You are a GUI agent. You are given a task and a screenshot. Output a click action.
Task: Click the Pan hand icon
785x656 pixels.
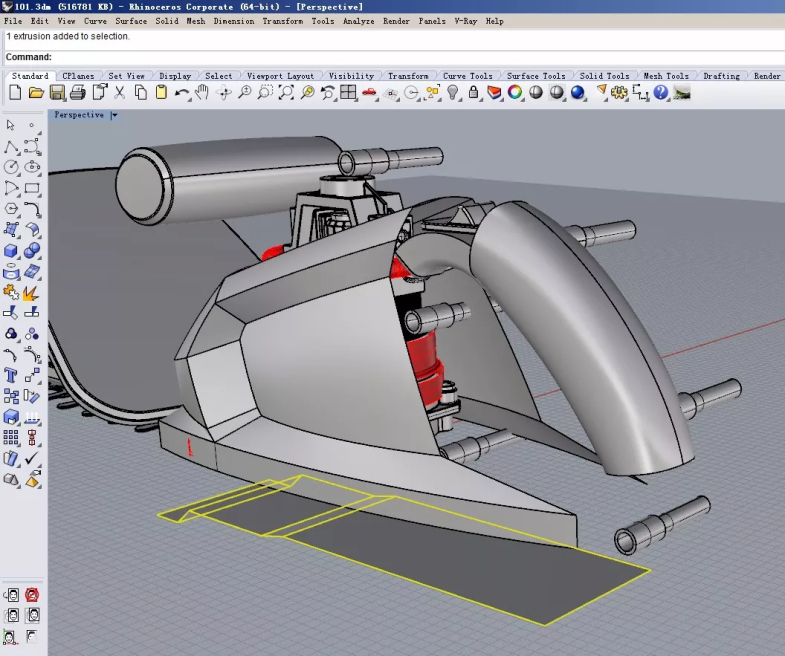tap(202, 93)
